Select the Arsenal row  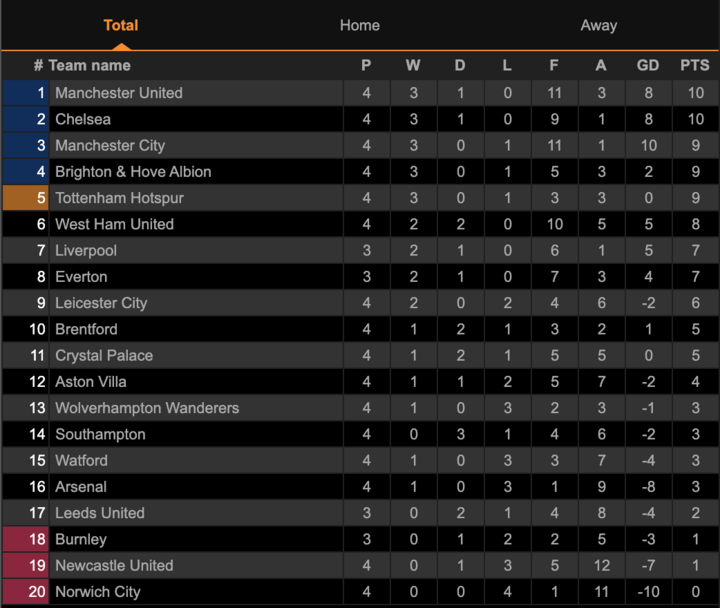pyautogui.click(x=360, y=487)
